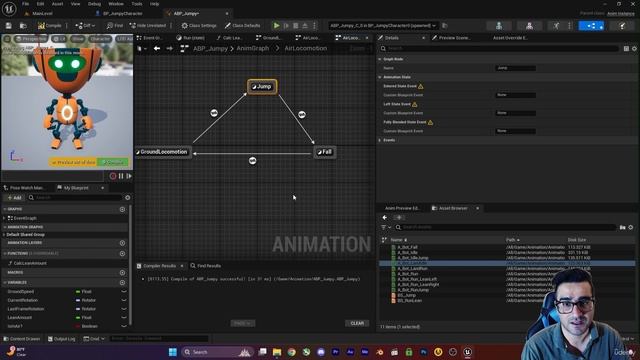Toggle LeanAmount variable visibility eye
The height and width of the screenshot is (360, 640).
124,318
